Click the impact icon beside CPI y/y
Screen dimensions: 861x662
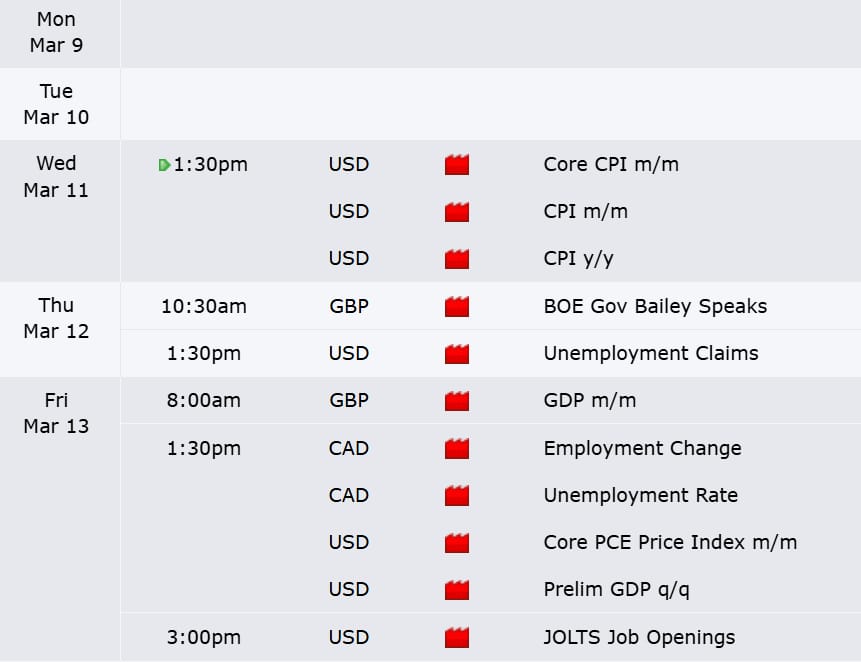click(457, 259)
